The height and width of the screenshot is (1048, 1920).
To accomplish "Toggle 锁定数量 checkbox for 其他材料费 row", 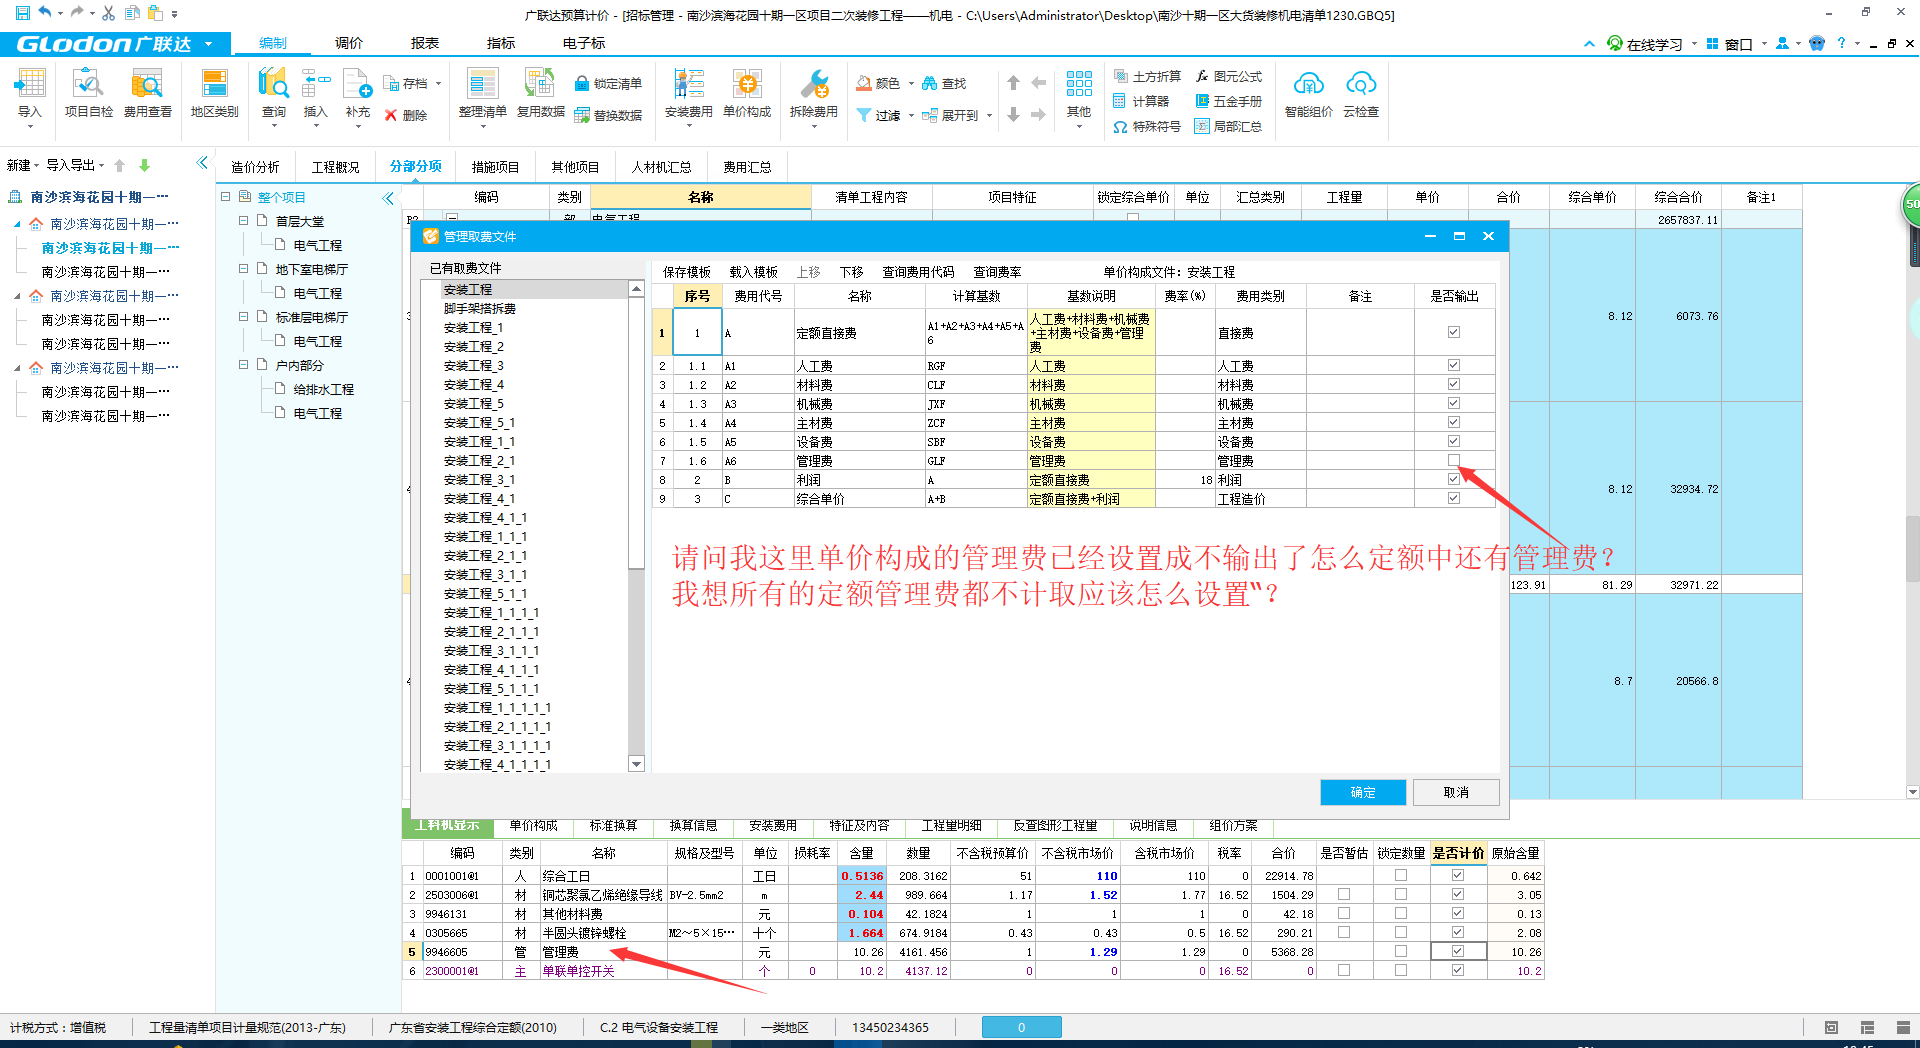I will (1401, 914).
